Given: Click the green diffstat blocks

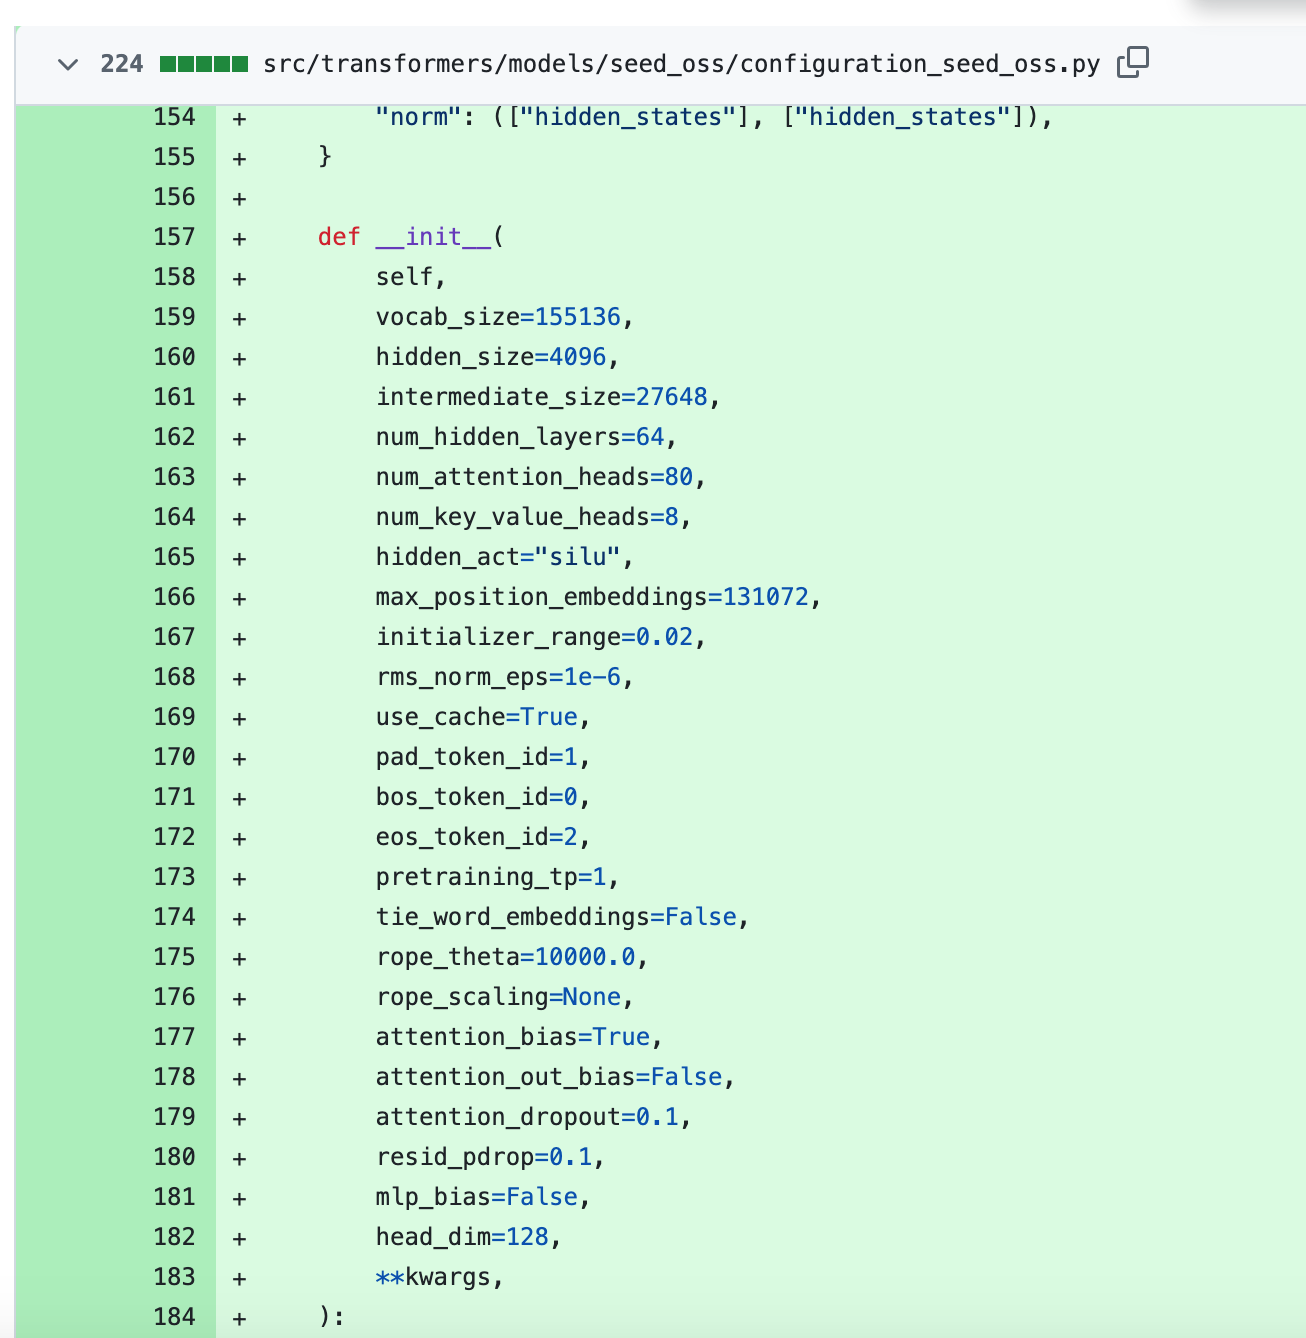Looking at the screenshot, I should pos(204,65).
